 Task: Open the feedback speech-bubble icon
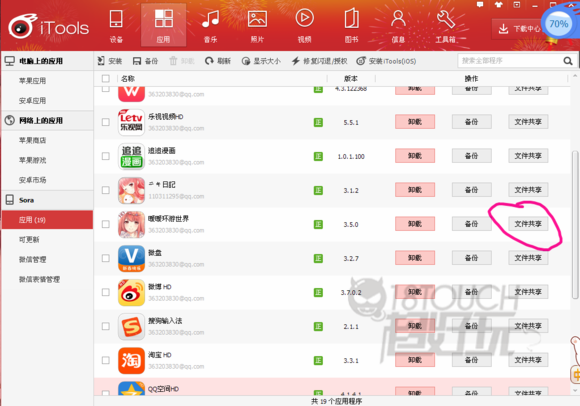480,5
